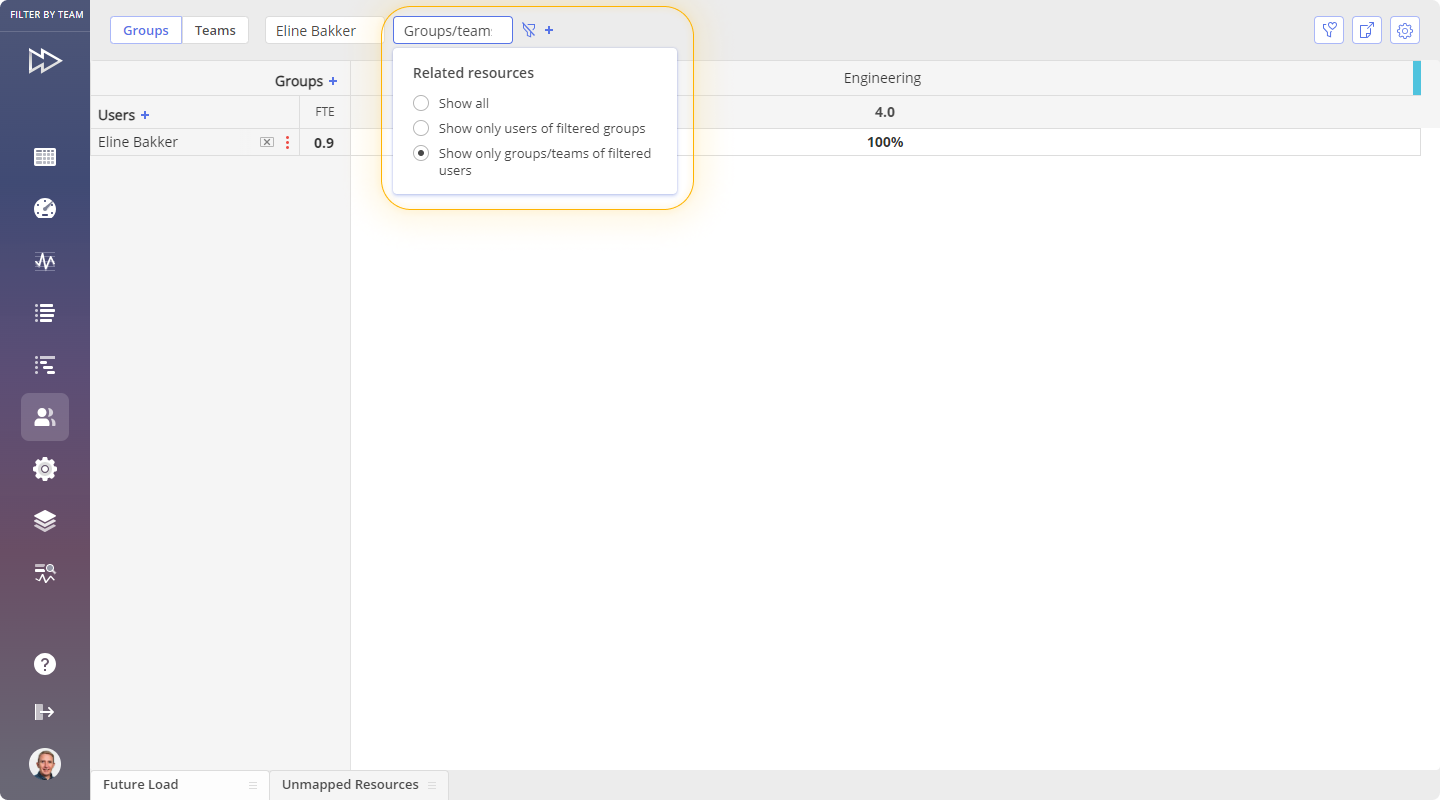Expand the Future Load panel handle

(x=253, y=785)
